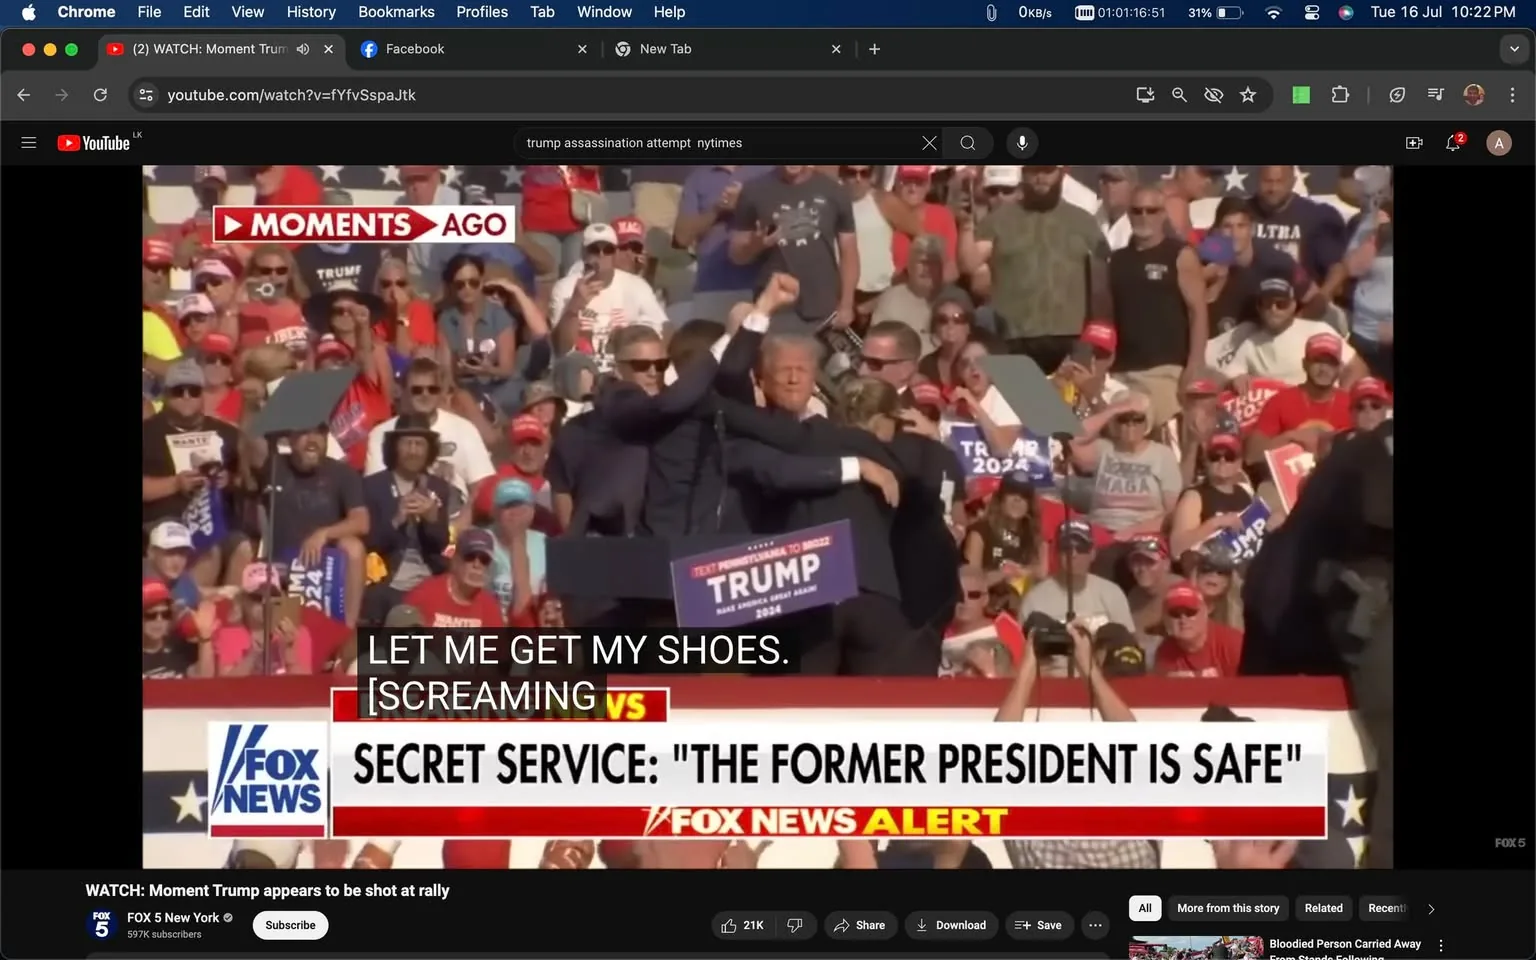Open YouTube voice search microphone
1536x960 pixels.
point(1021,142)
